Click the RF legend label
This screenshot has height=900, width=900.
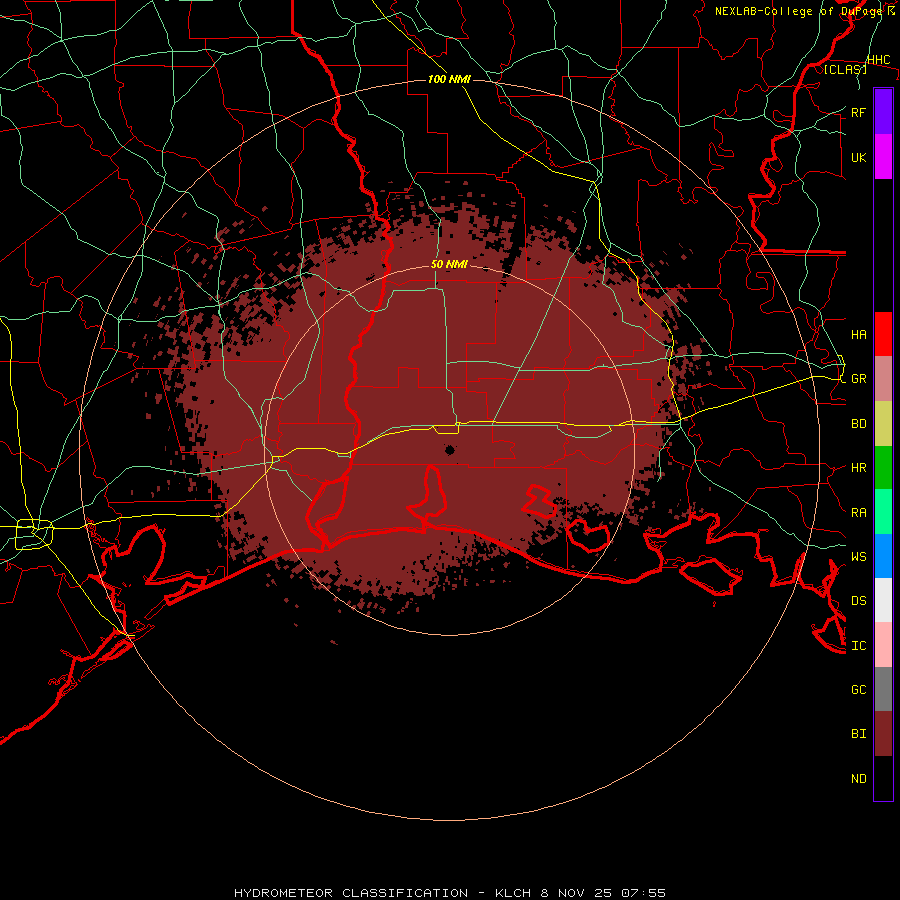pos(858,112)
